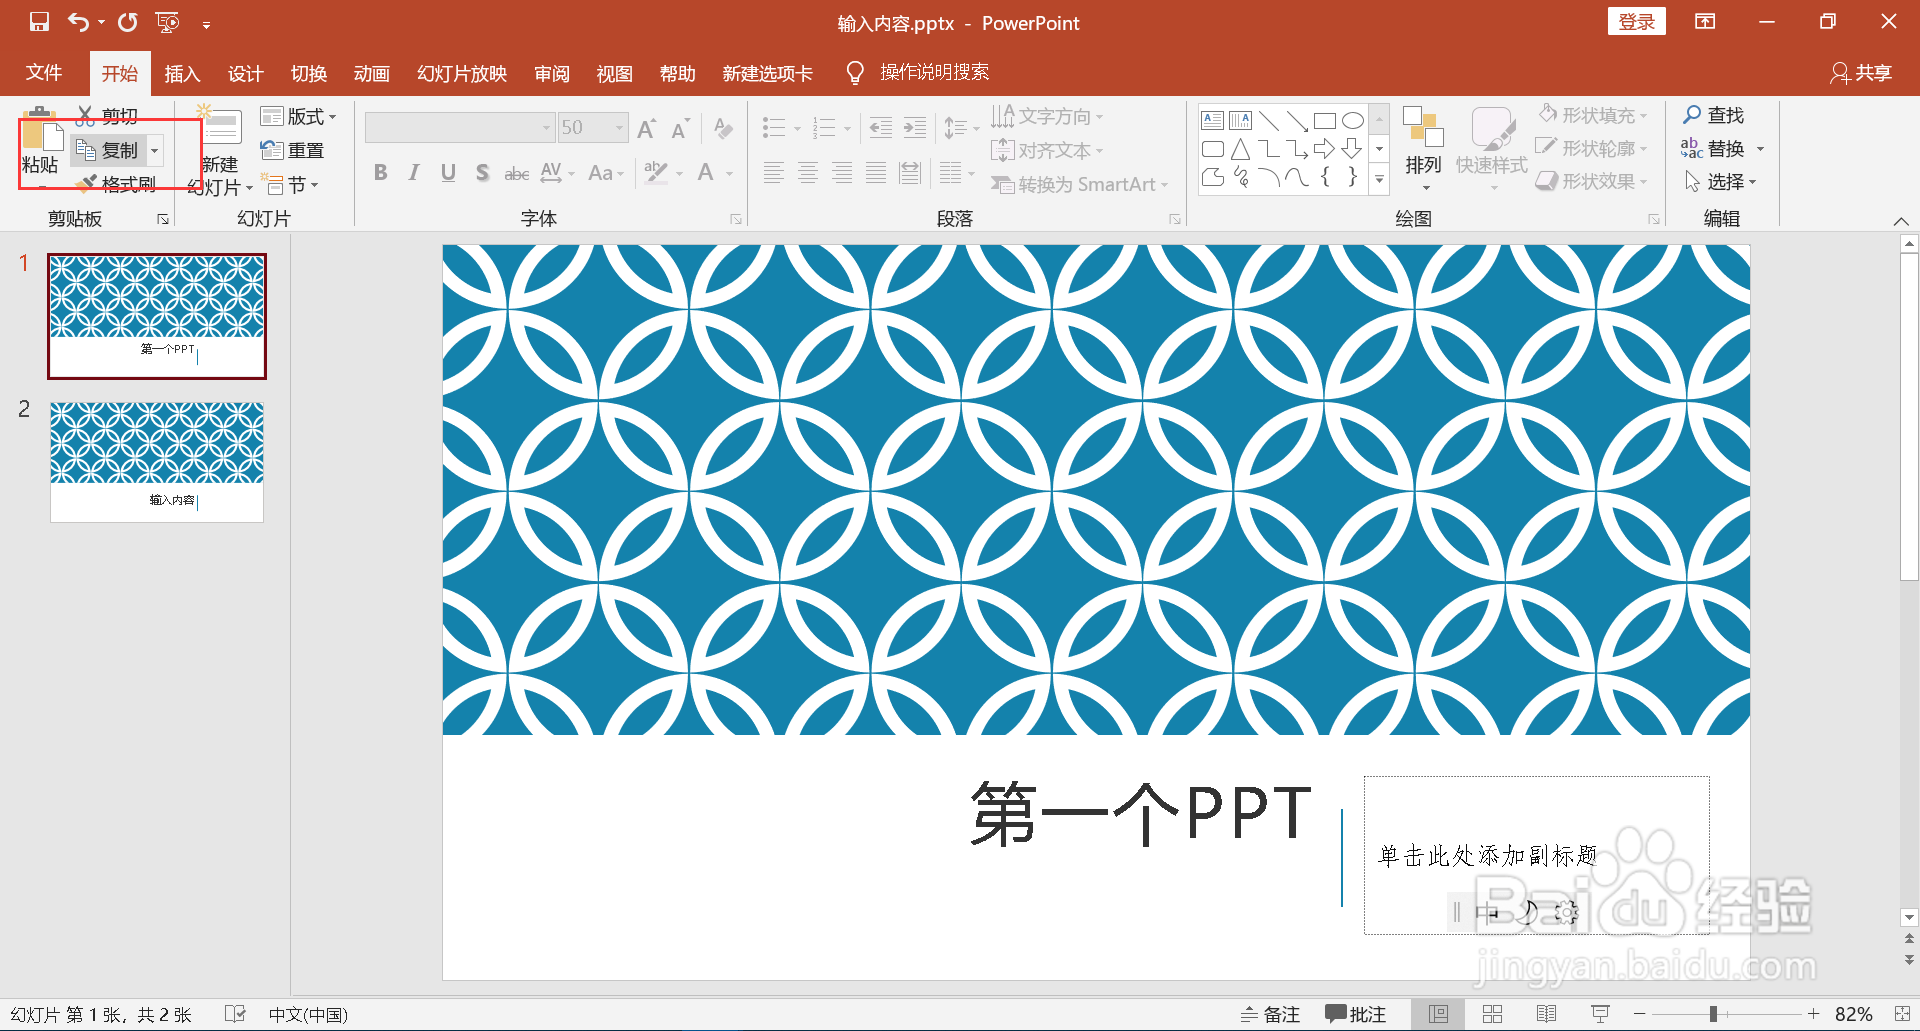Click the subtitle placeholder 单击此处添加副标题
The width and height of the screenshot is (1920, 1031).
(1536, 856)
